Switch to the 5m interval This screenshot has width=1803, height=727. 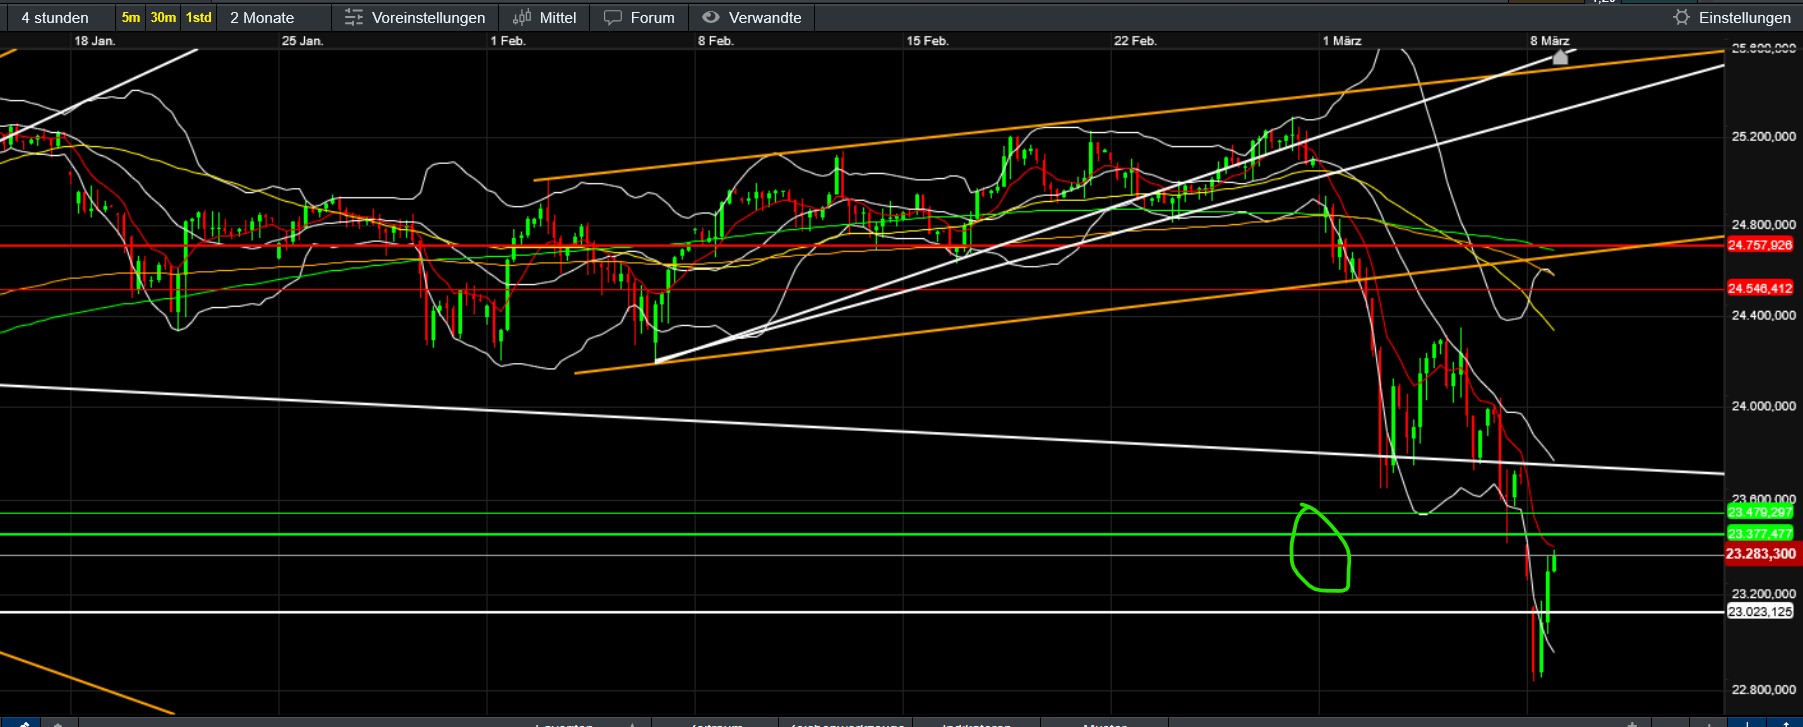(x=131, y=18)
